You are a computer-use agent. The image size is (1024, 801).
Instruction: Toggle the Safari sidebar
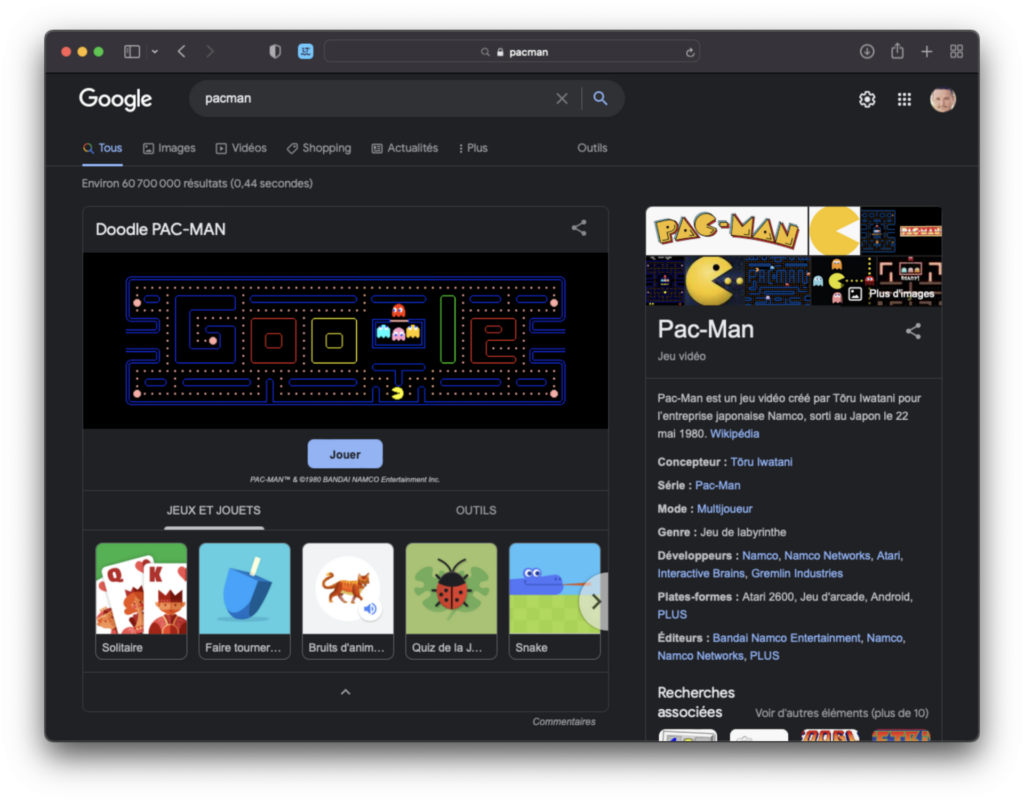132,52
